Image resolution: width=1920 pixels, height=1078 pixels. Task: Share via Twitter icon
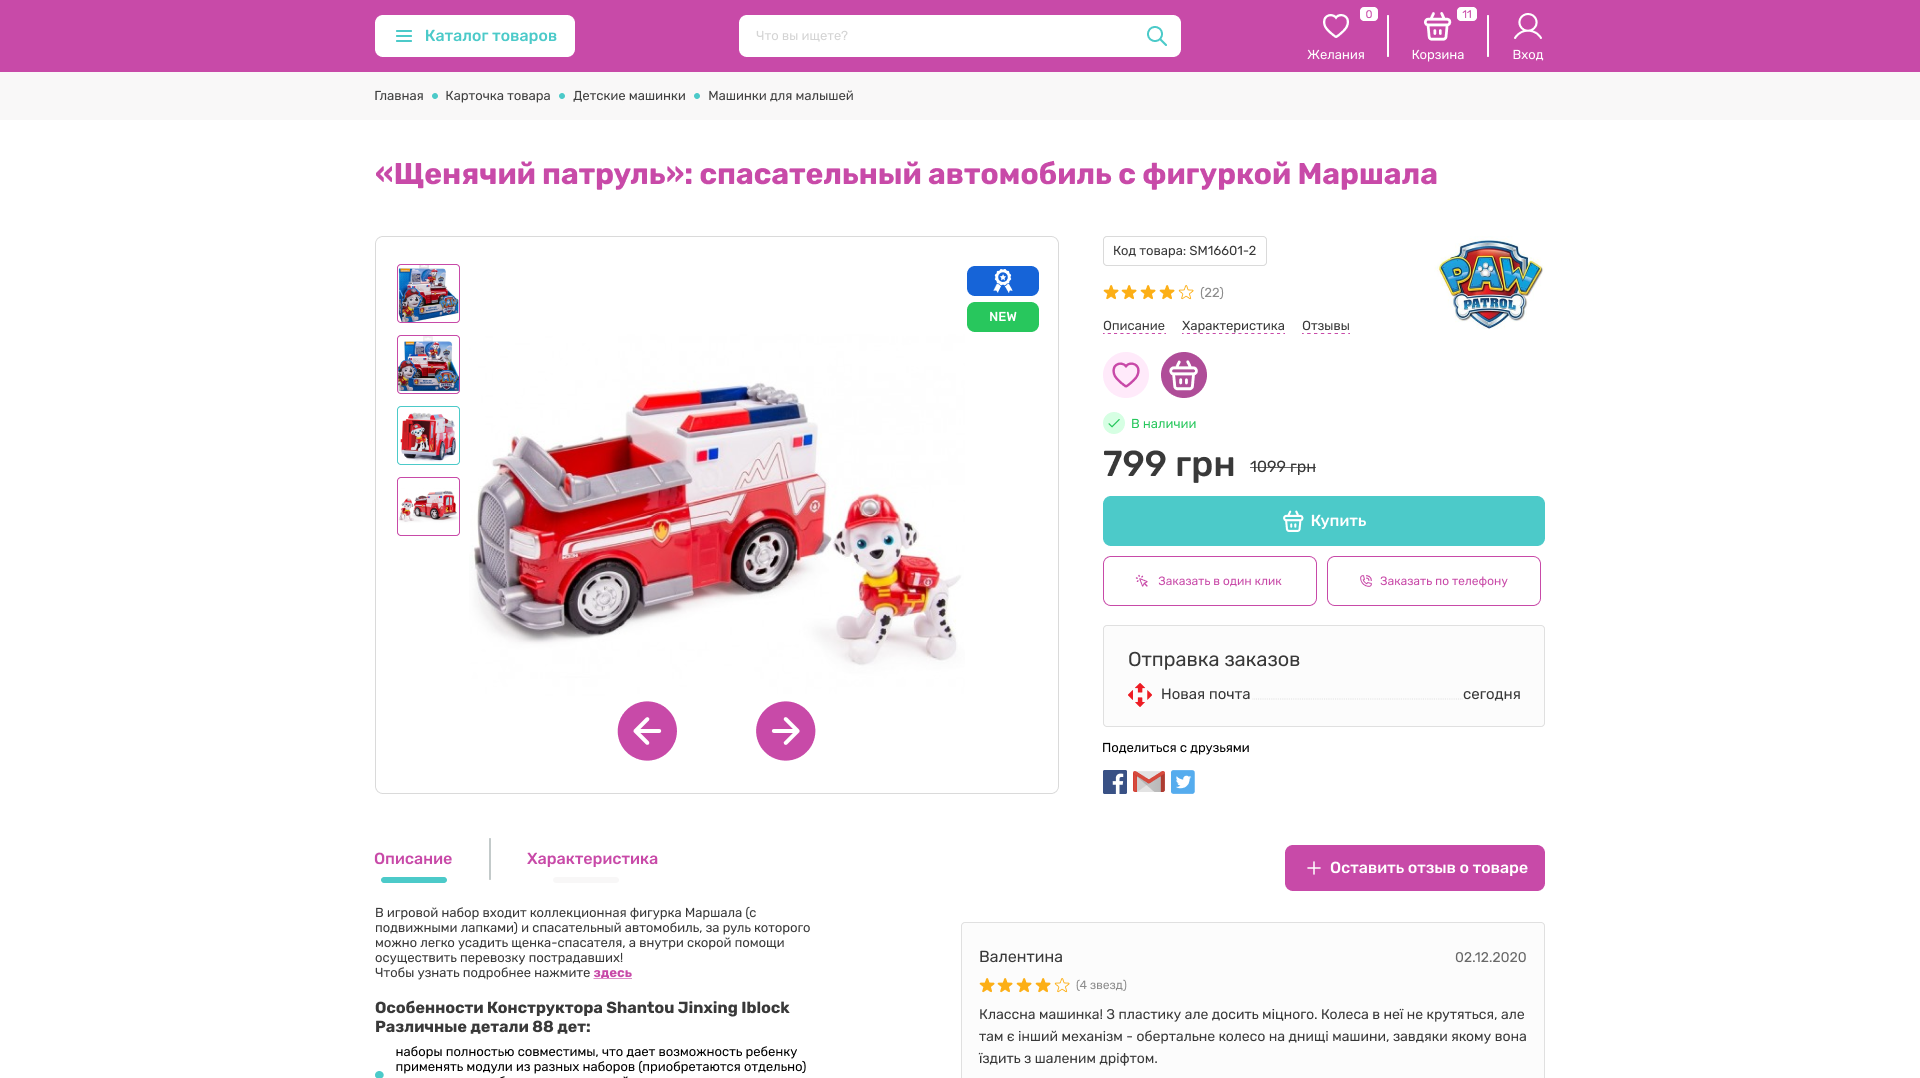[x=1183, y=782]
